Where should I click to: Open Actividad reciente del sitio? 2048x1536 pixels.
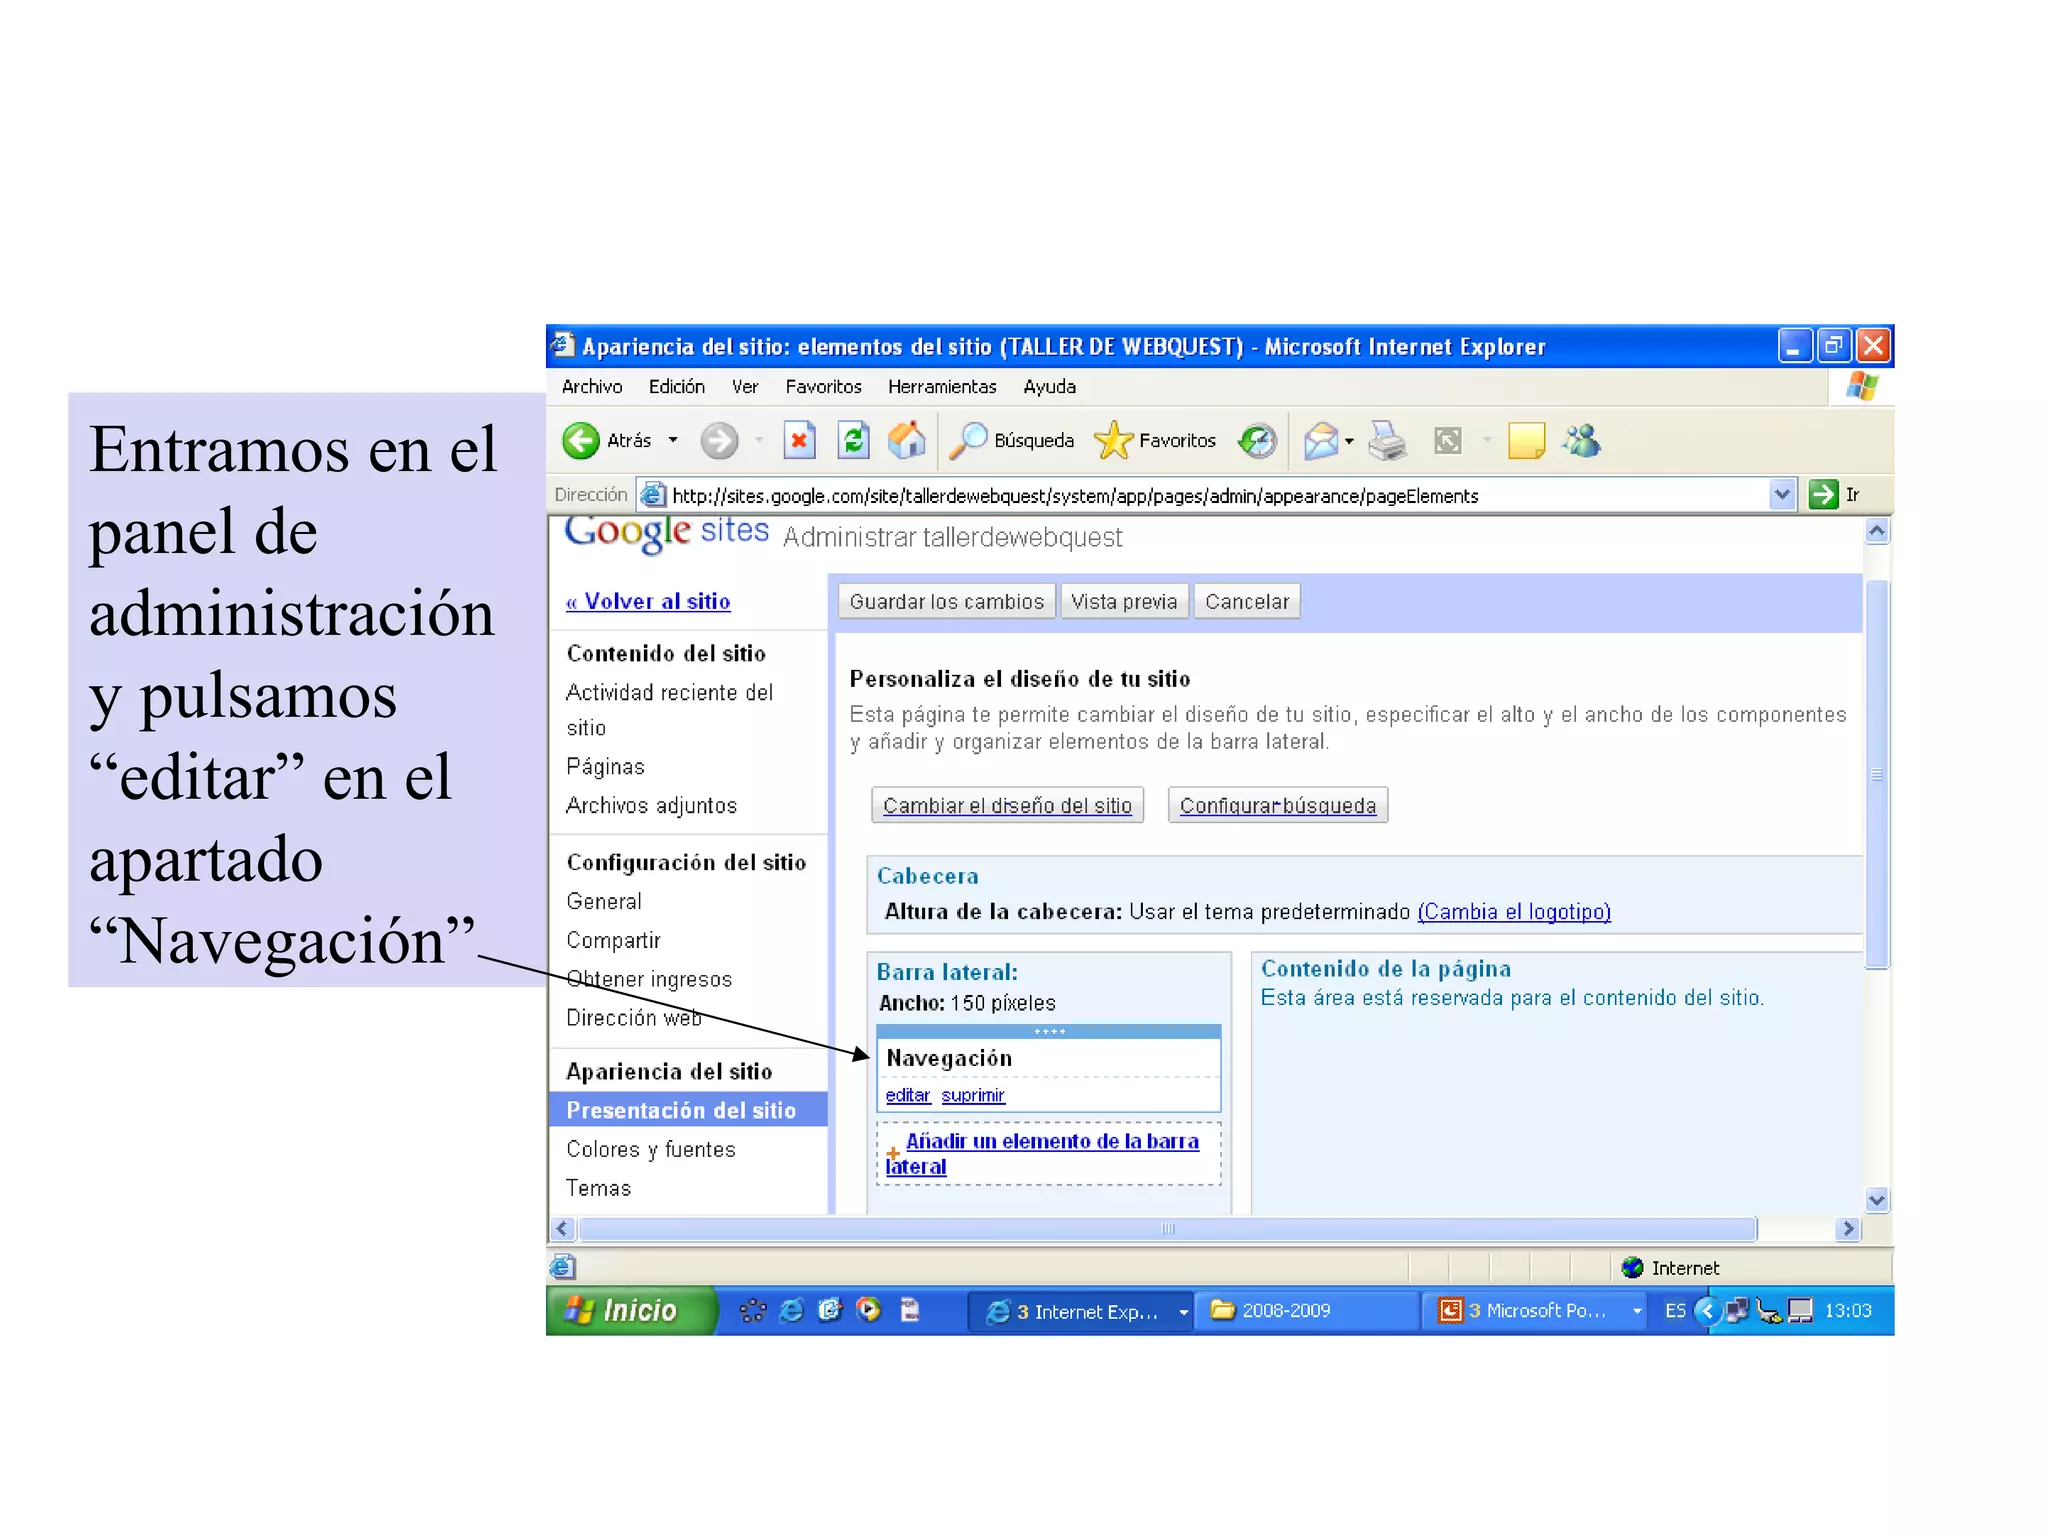[669, 710]
